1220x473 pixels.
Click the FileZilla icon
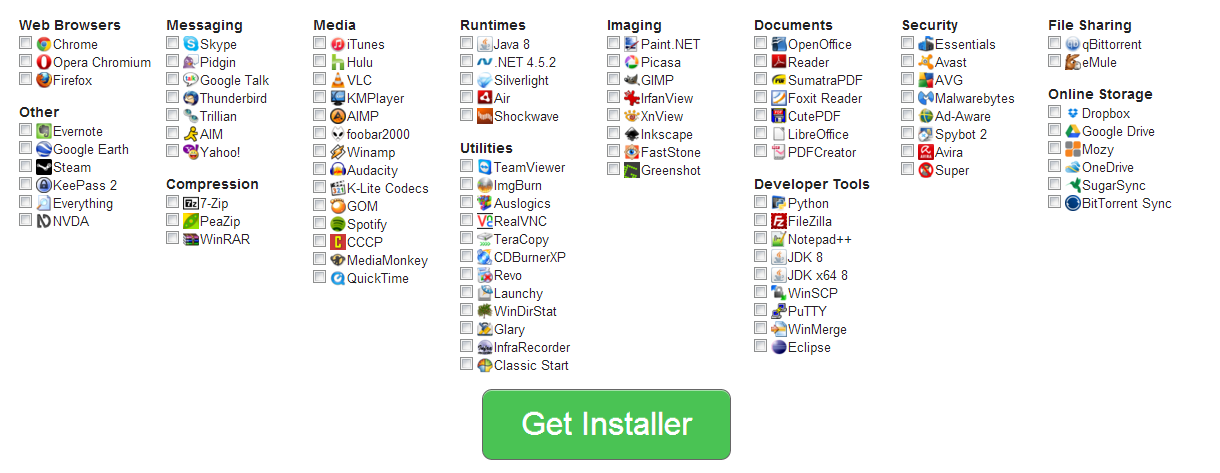point(779,221)
